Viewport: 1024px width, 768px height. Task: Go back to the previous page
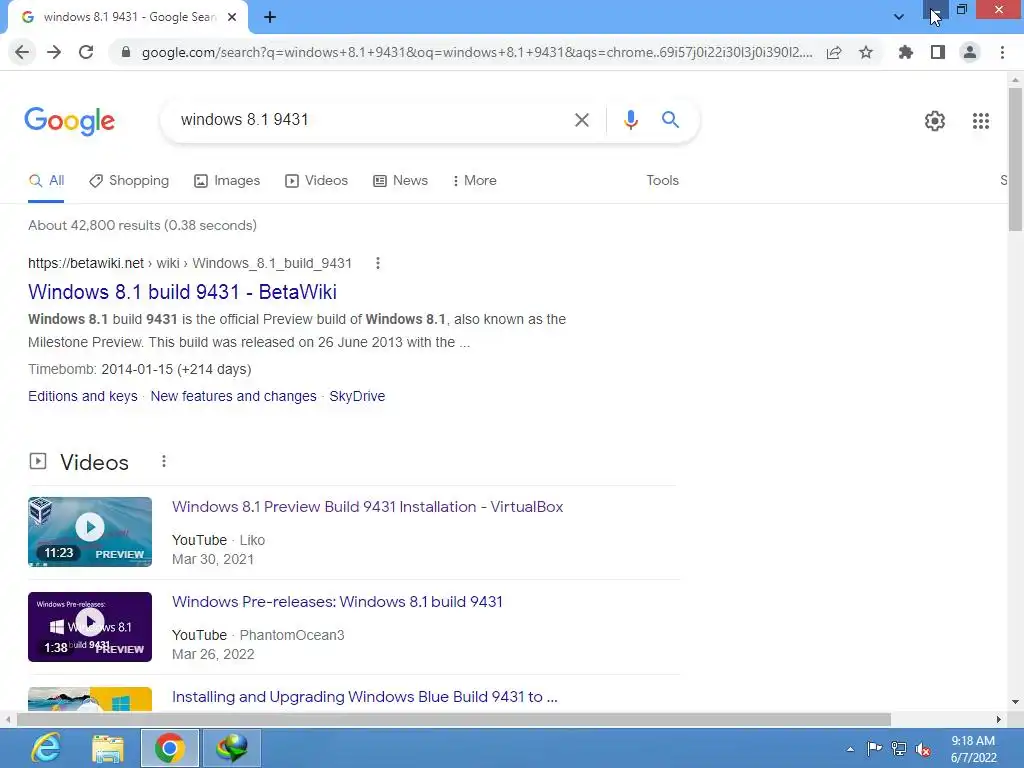[x=22, y=52]
